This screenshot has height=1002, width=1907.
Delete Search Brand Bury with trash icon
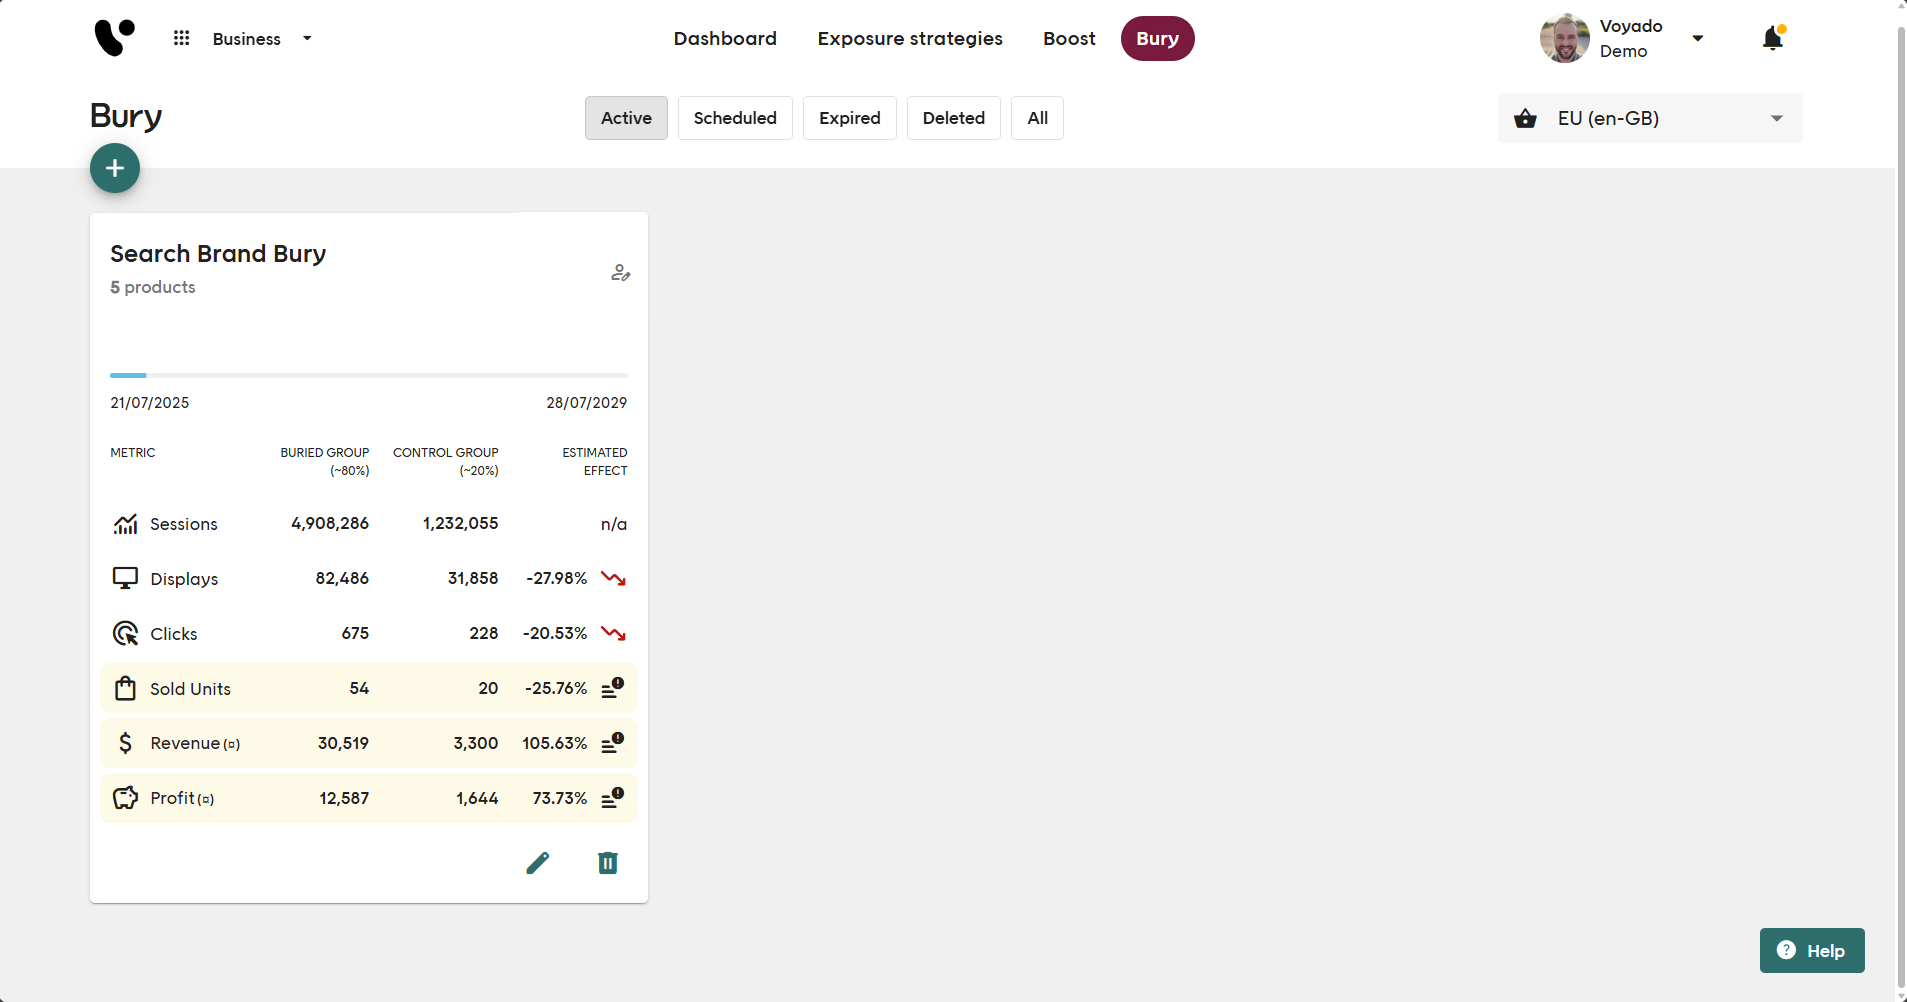coord(608,863)
